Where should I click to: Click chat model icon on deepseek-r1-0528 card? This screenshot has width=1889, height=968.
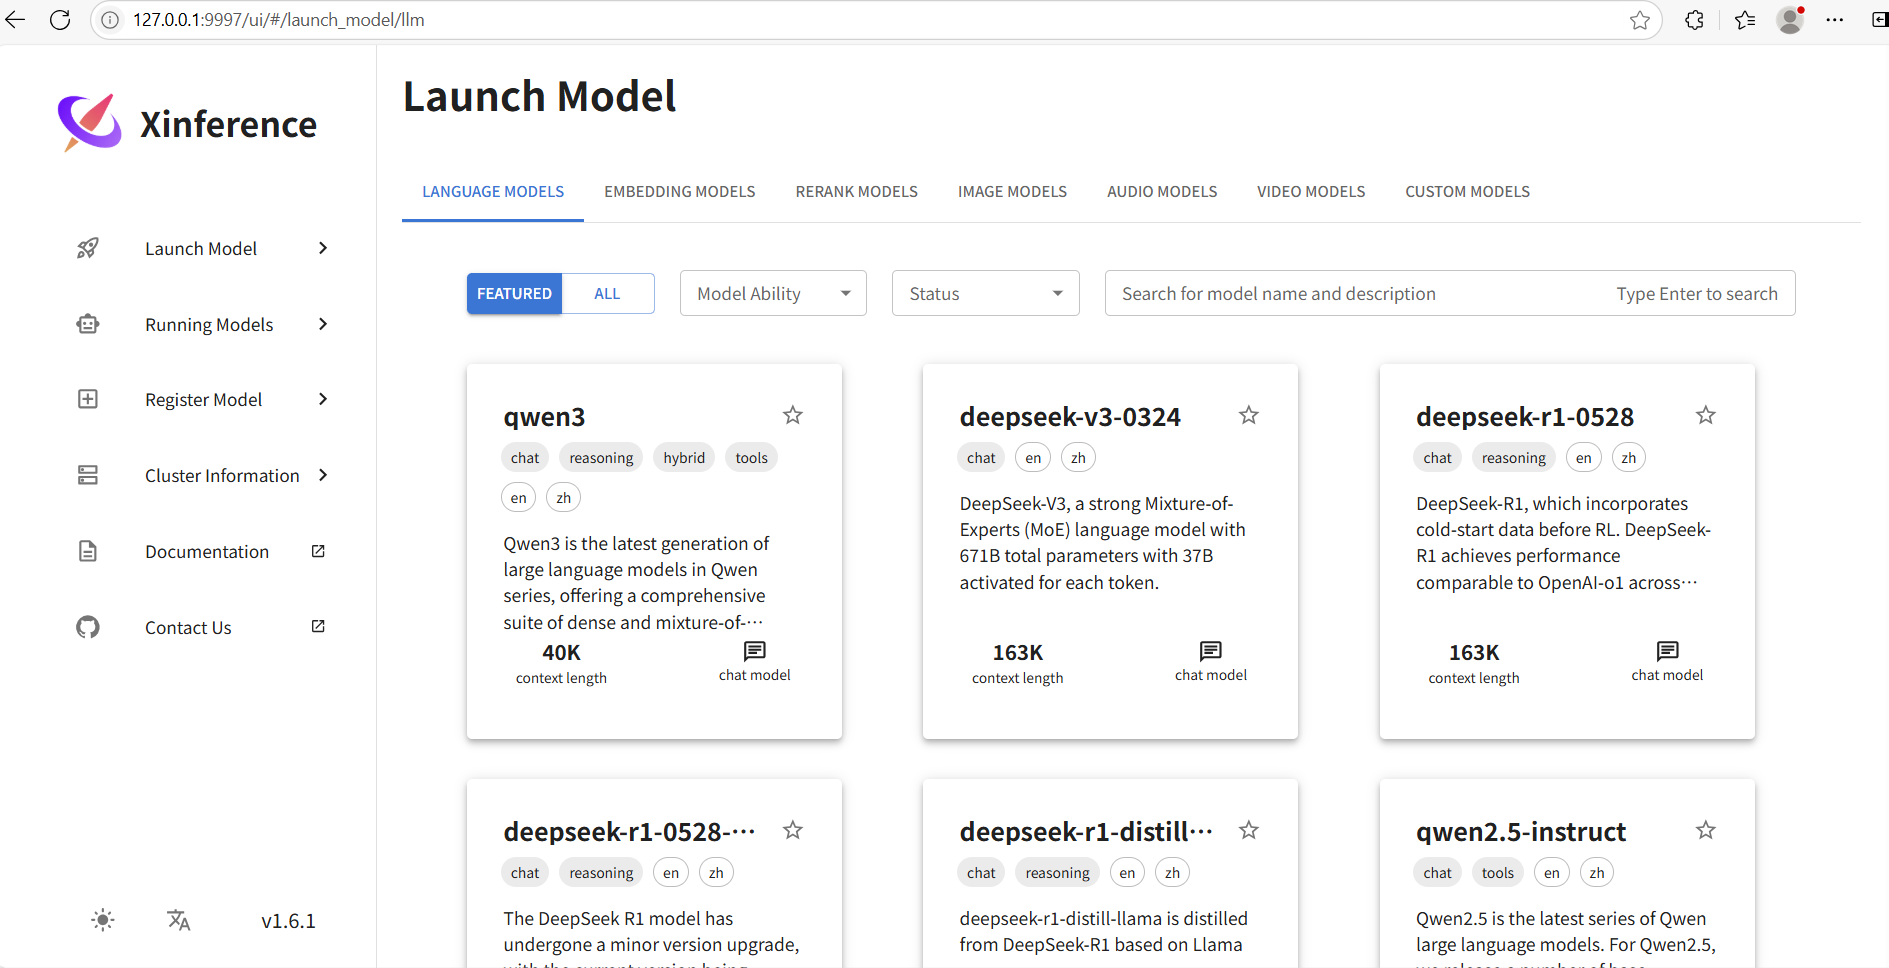point(1668,651)
